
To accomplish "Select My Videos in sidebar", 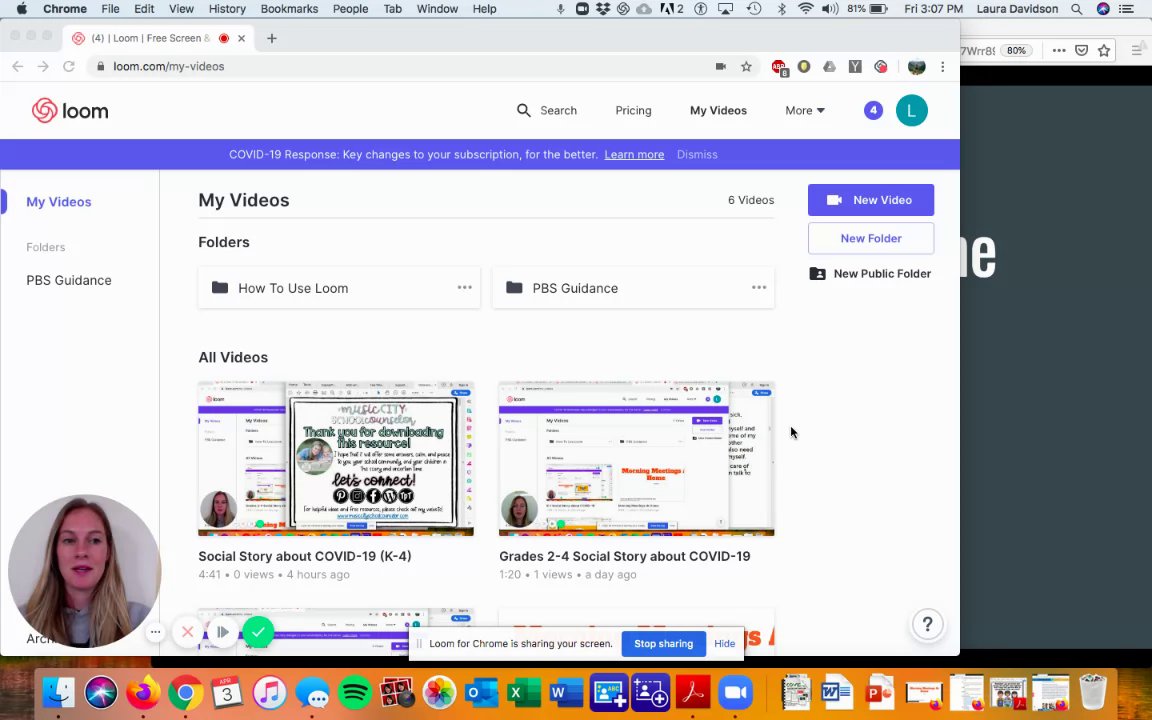I will (x=59, y=202).
